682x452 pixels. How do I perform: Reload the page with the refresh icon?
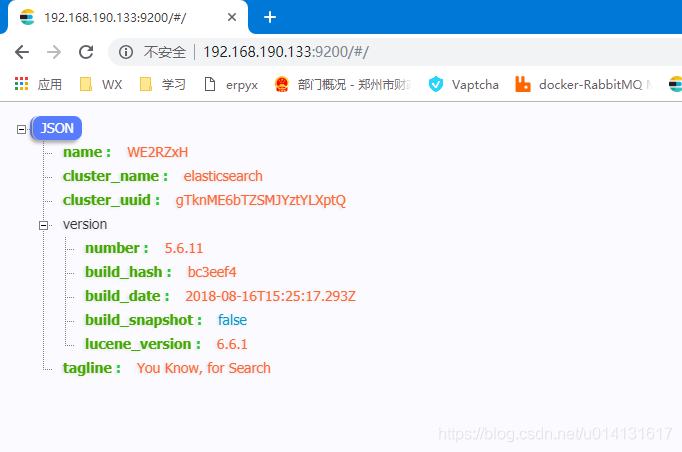(86, 52)
